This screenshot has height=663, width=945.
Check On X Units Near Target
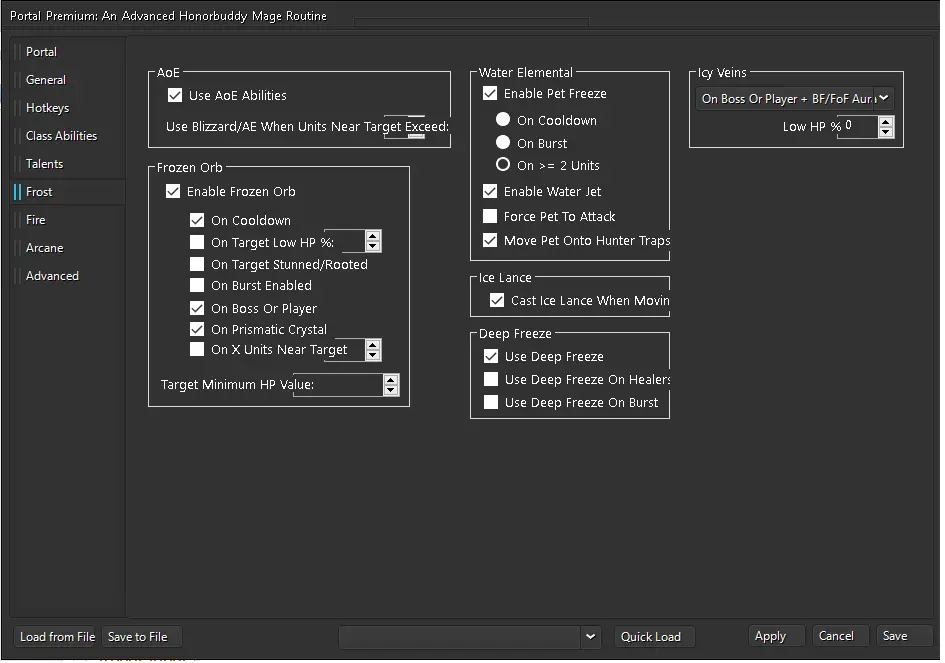coord(197,350)
